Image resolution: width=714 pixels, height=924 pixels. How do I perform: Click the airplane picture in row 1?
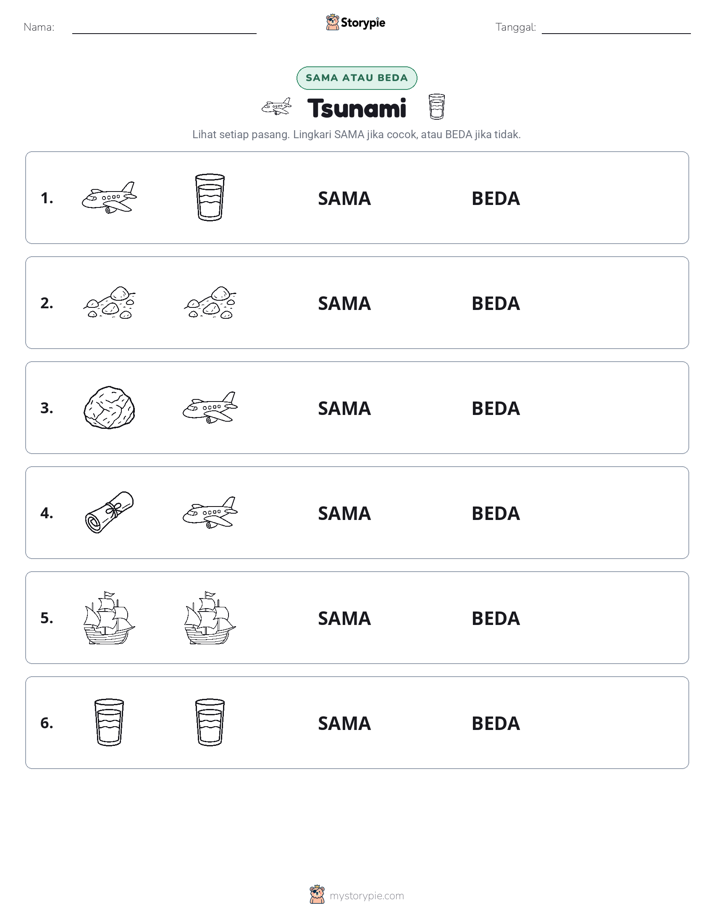(109, 197)
